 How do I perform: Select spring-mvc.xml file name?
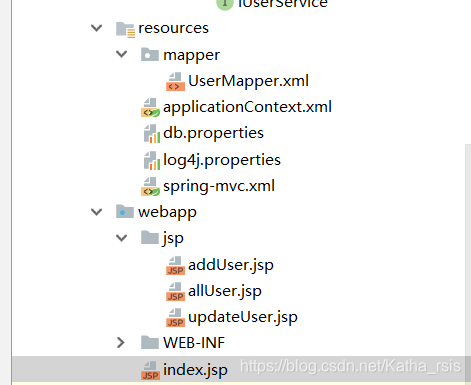click(x=219, y=186)
